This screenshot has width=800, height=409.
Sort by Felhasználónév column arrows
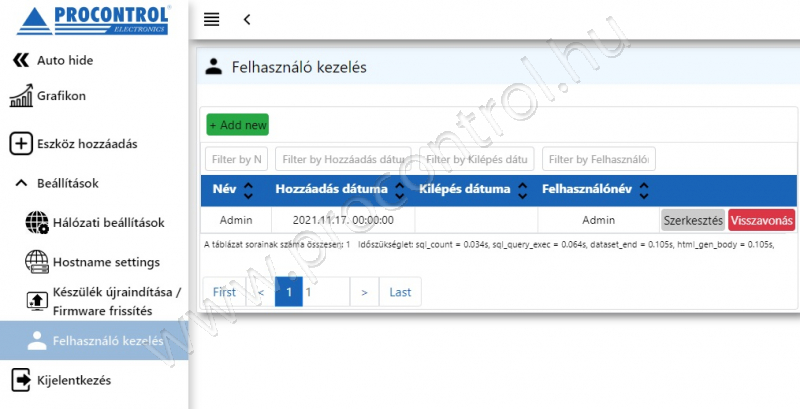pos(644,189)
